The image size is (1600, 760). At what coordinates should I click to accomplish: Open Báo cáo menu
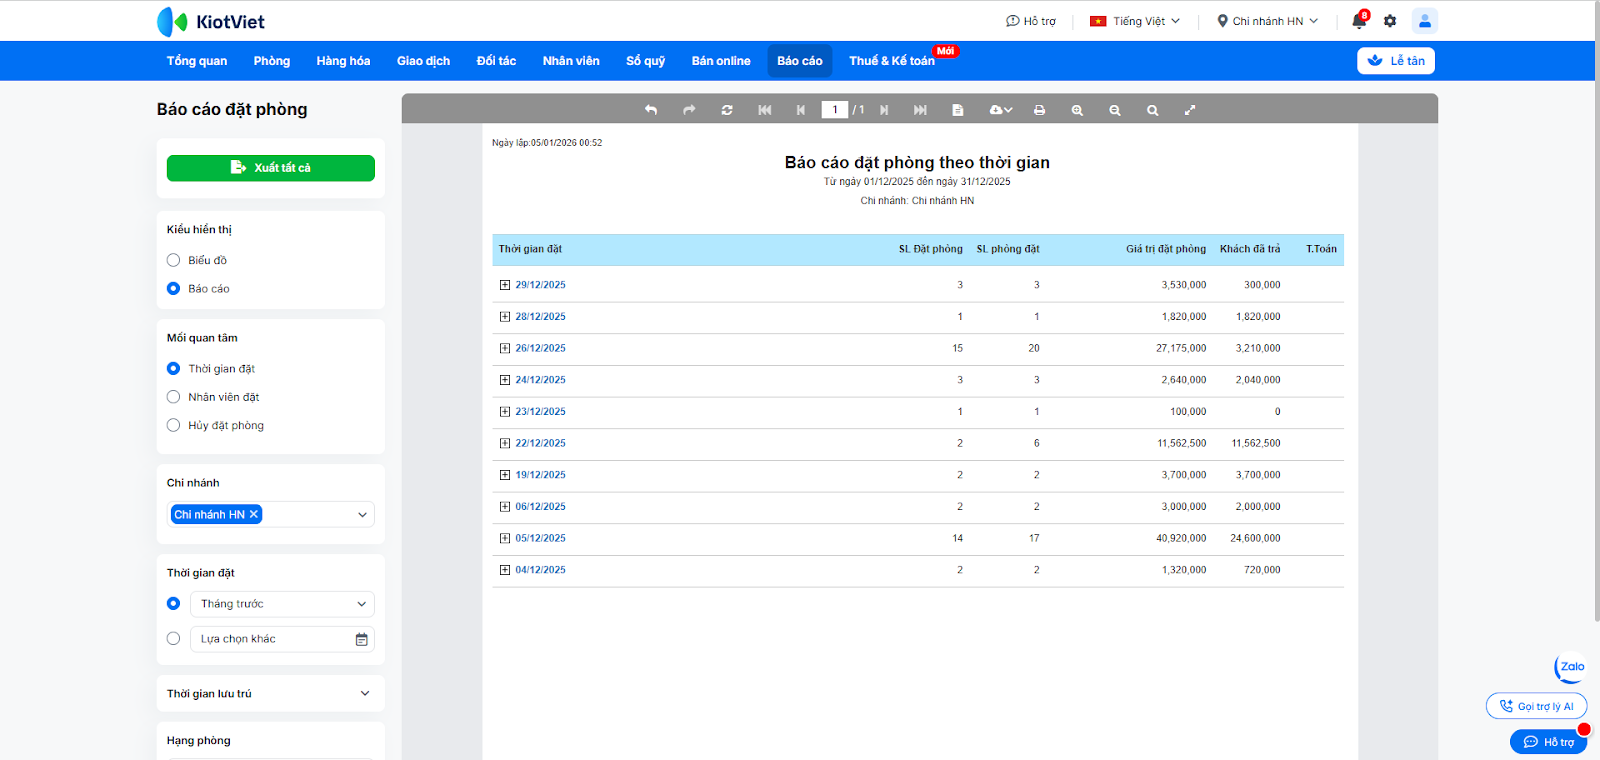(800, 61)
